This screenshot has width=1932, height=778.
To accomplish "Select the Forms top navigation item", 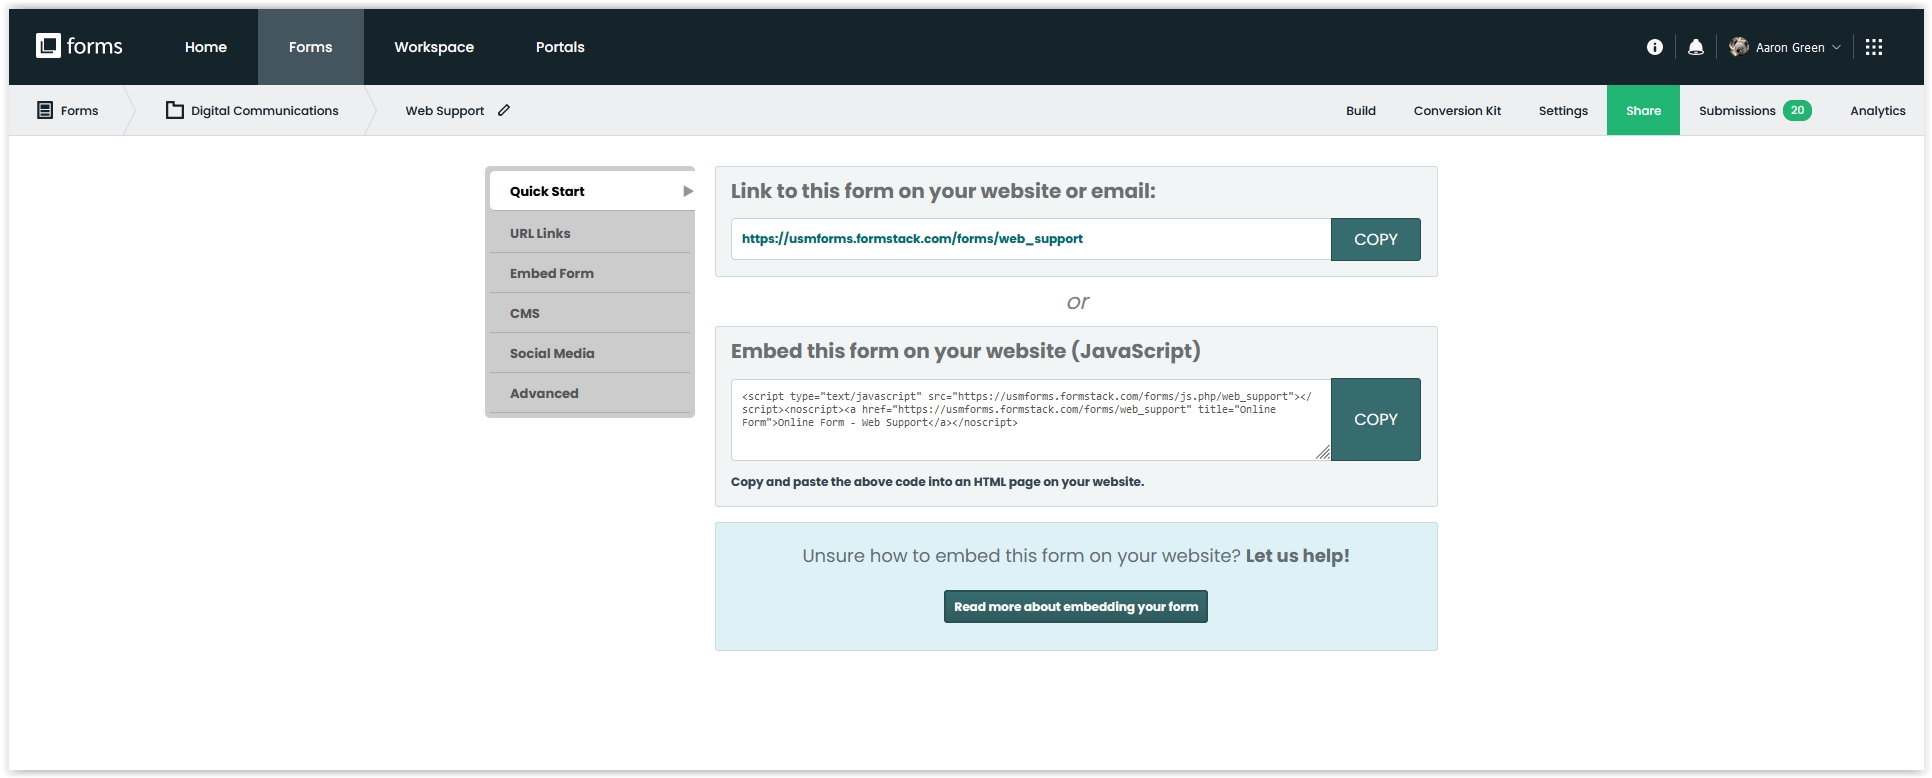I will pos(311,47).
